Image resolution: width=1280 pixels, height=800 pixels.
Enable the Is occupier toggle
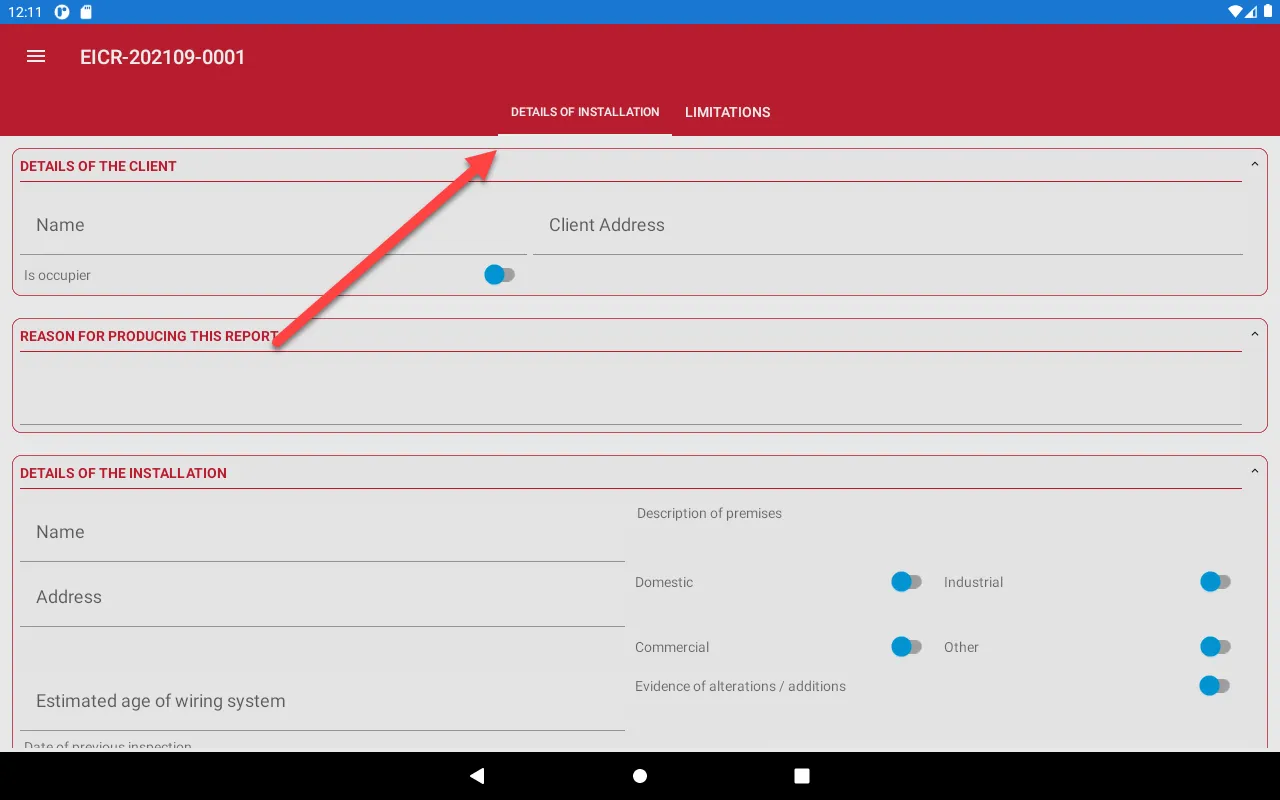(x=497, y=274)
